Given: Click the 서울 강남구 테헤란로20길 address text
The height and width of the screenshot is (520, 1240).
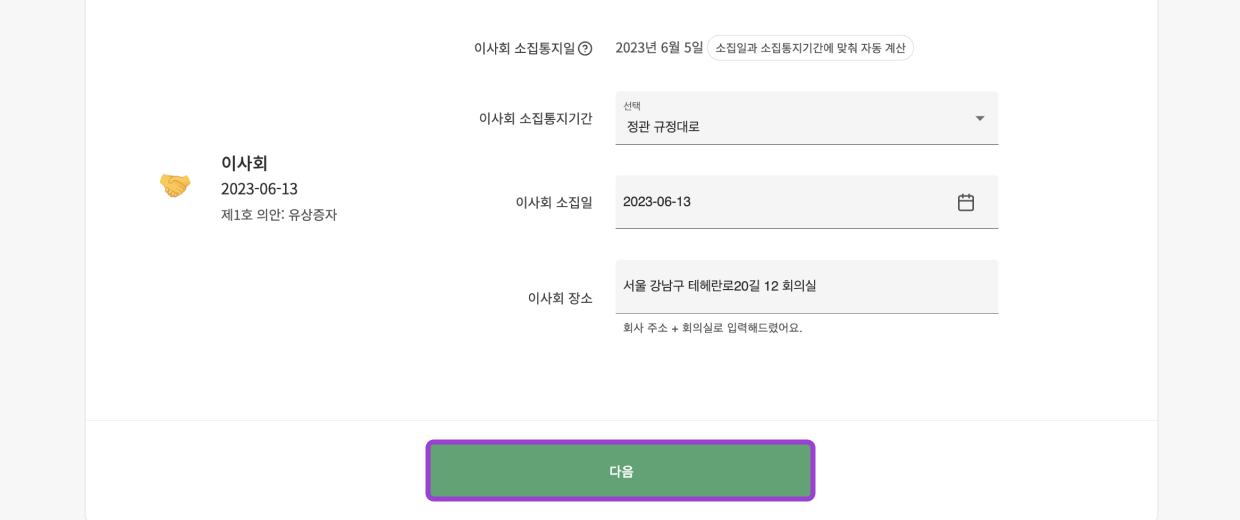Looking at the screenshot, I should (719, 285).
